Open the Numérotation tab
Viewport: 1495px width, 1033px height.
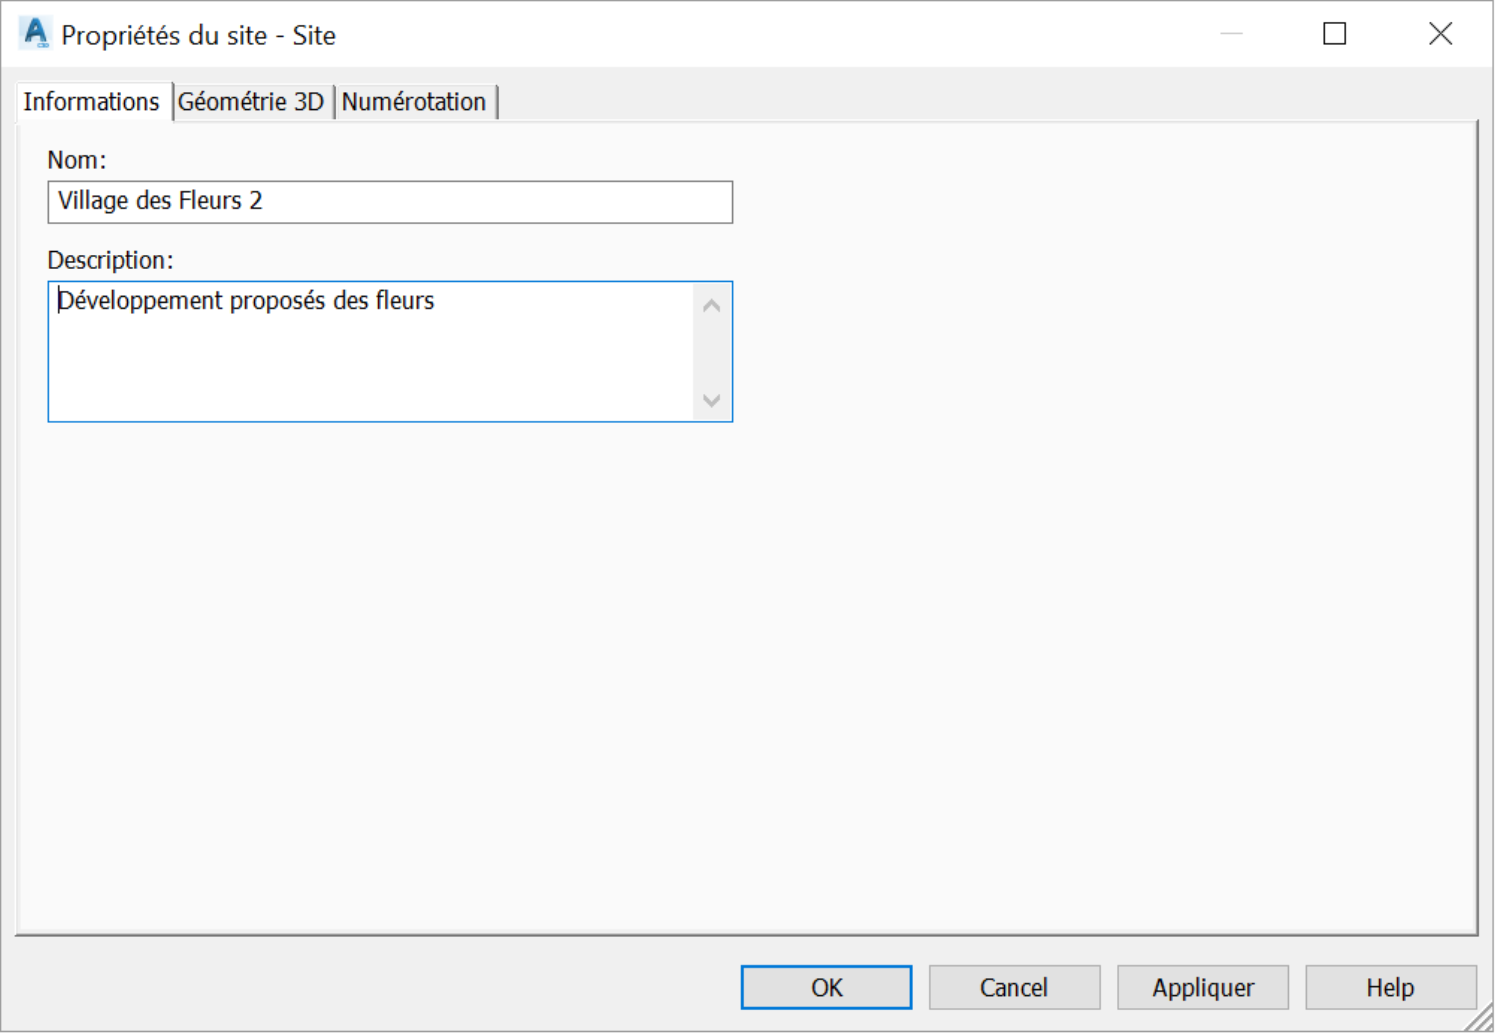pos(414,102)
